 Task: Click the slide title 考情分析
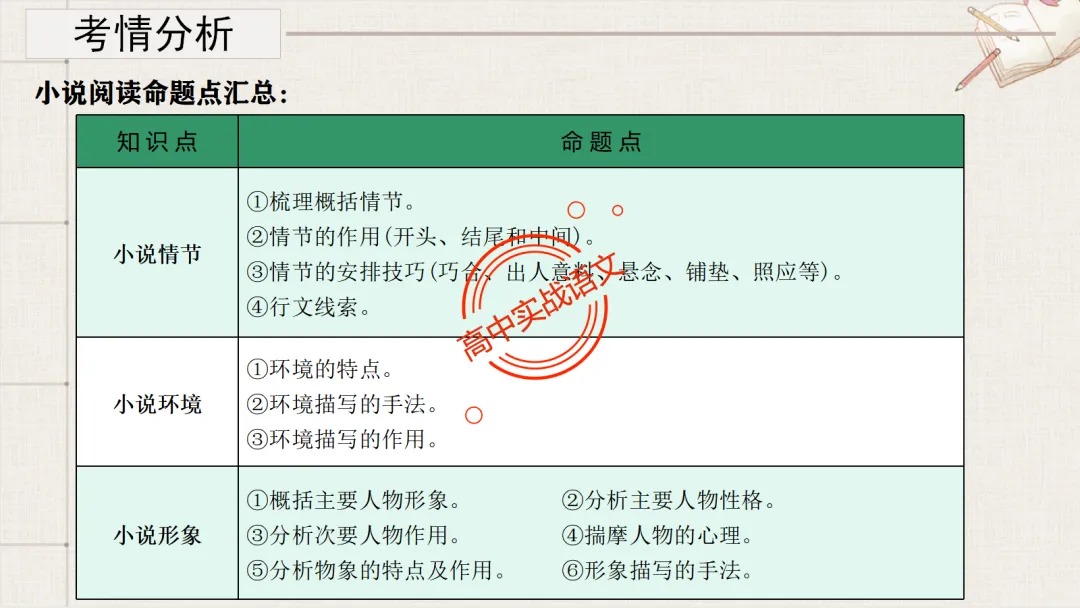(154, 34)
